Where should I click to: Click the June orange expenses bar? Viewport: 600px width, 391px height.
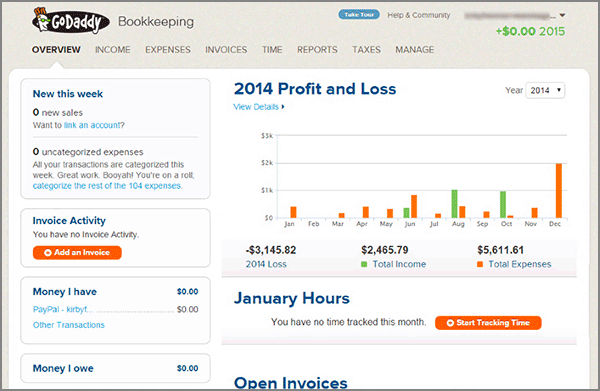(414, 206)
